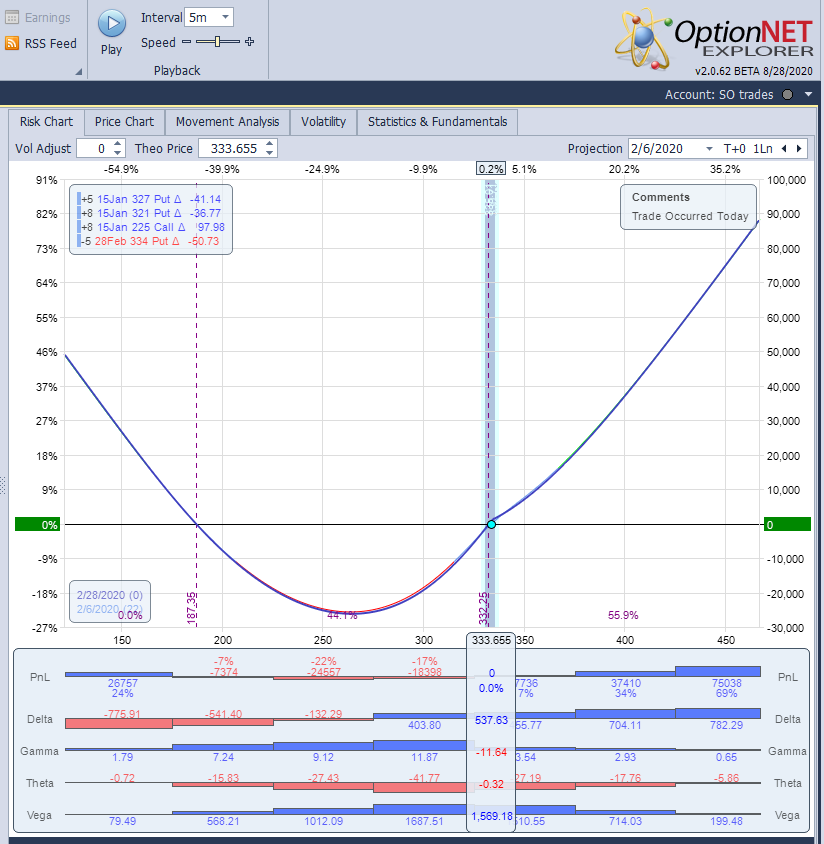This screenshot has width=824, height=844.
Task: Click the Delta value -775.91
Action: 122,714
